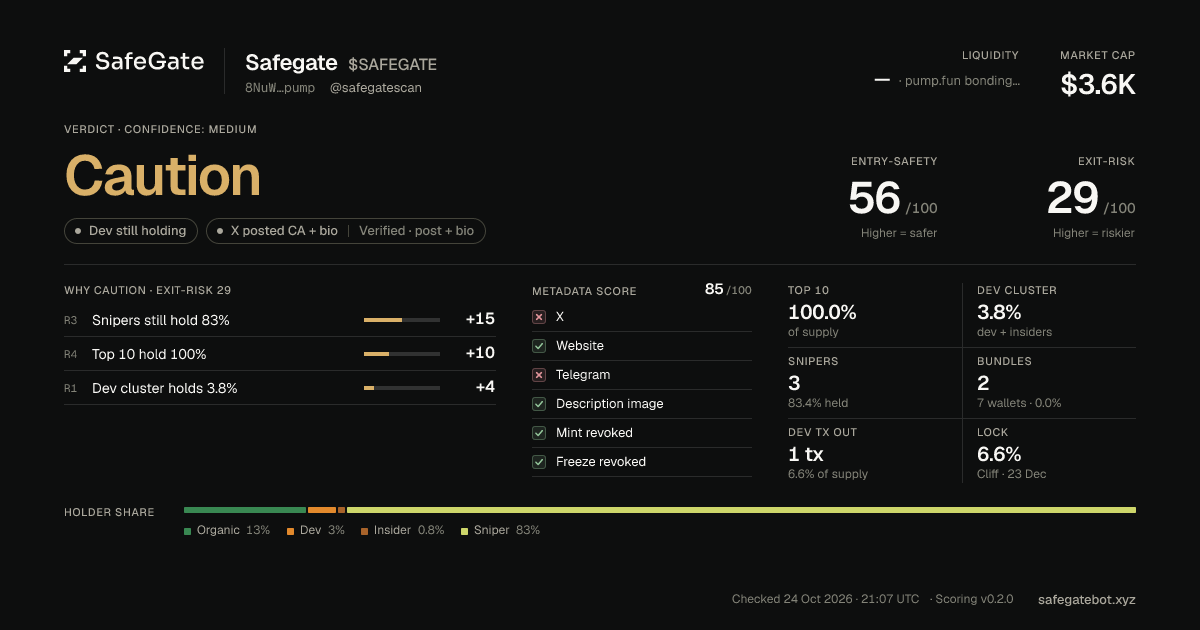The width and height of the screenshot is (1200, 630).
Task: Click the +15 risk value
Action: point(480,320)
